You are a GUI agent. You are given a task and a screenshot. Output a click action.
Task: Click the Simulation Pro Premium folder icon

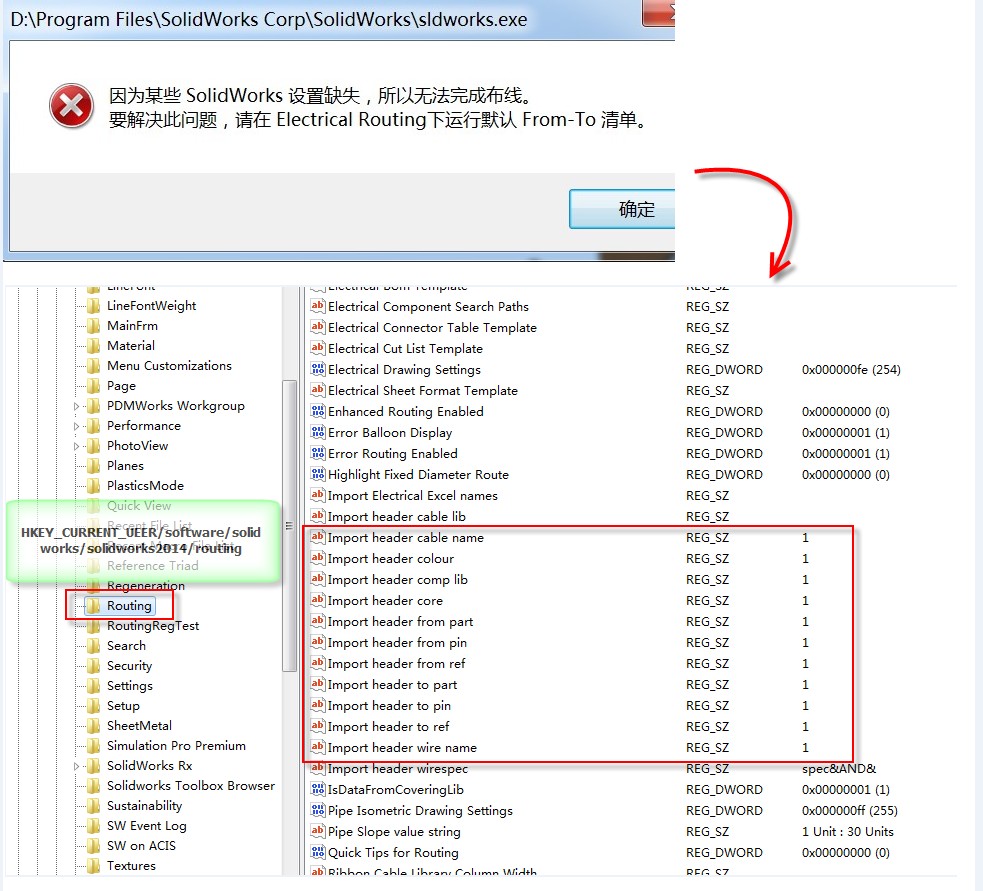pos(93,746)
